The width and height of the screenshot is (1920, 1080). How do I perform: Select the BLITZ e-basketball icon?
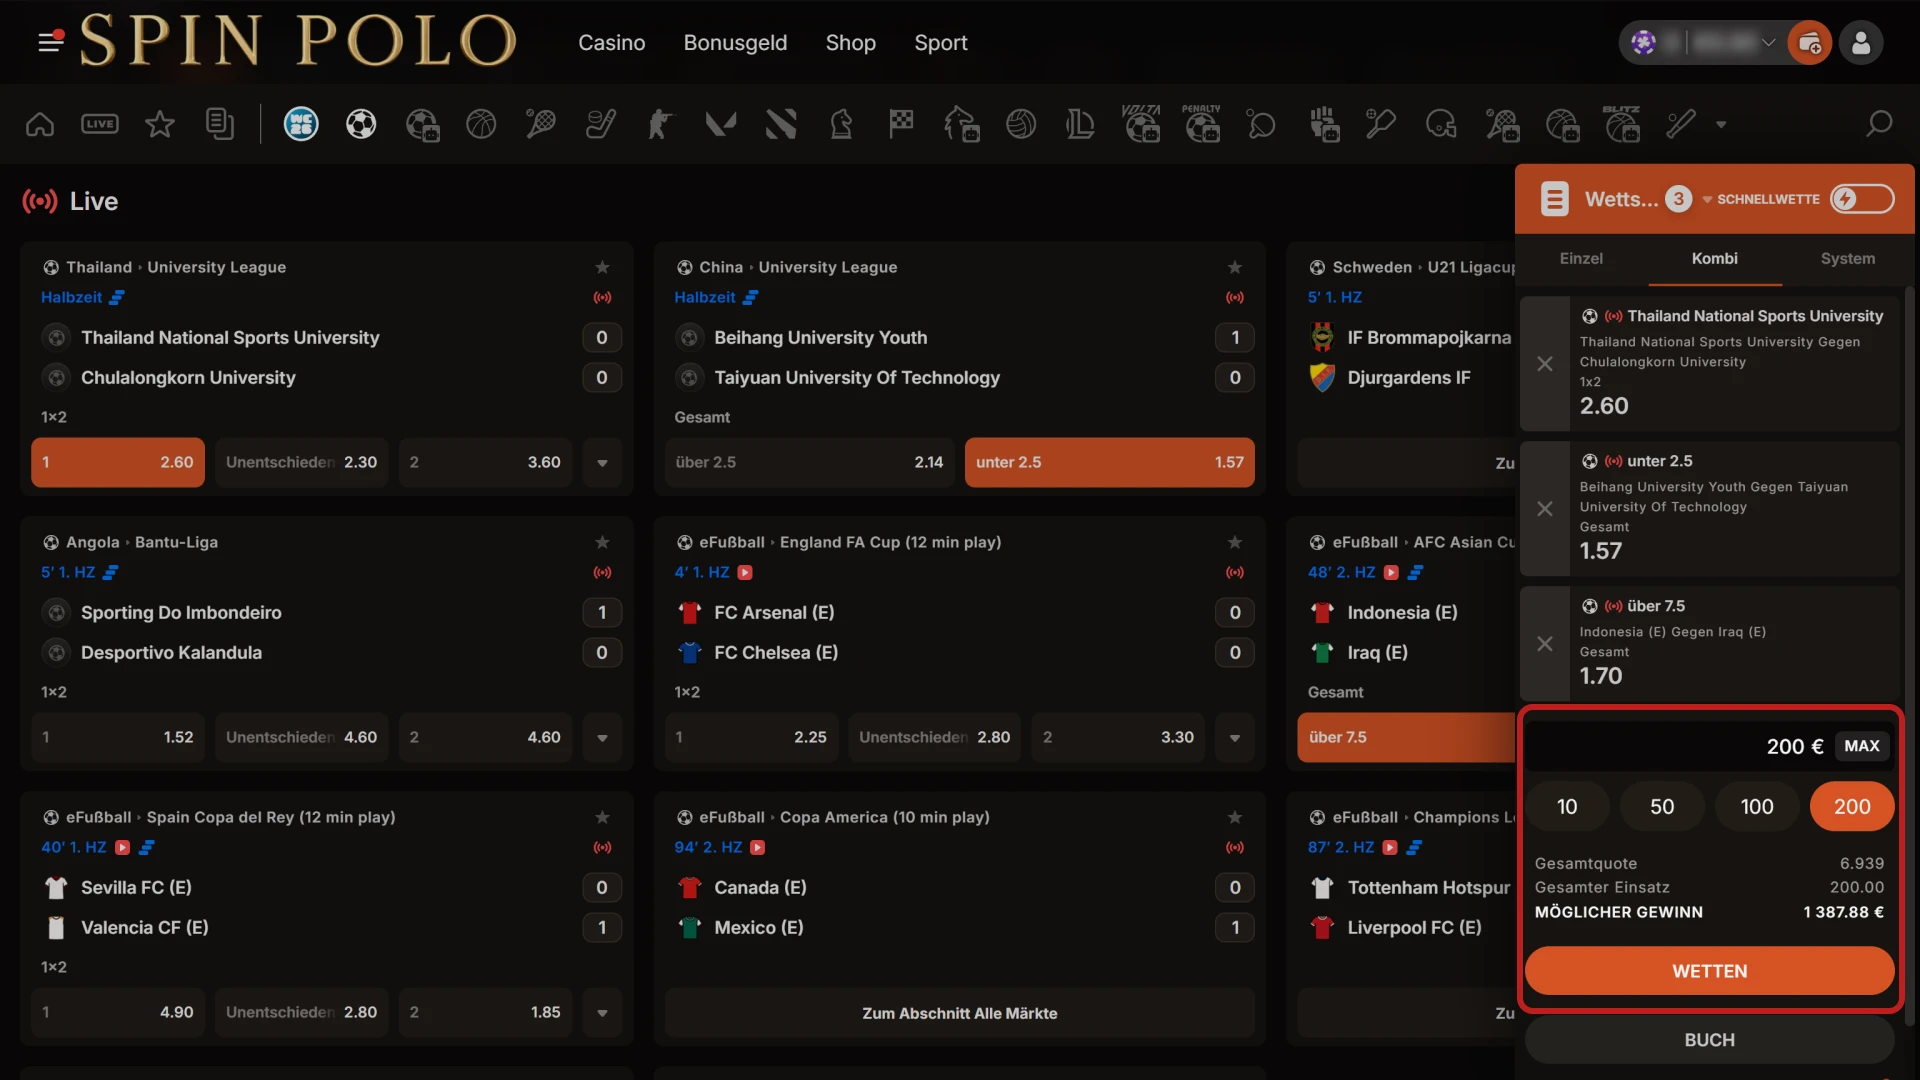(x=1621, y=124)
